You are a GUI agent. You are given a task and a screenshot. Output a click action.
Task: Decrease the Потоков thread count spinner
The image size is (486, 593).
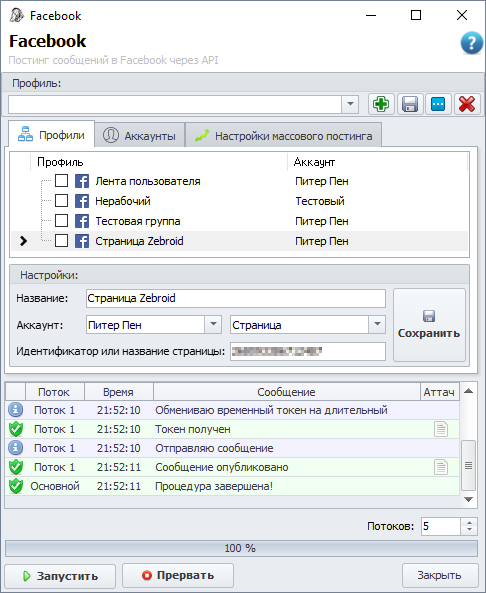[469, 530]
